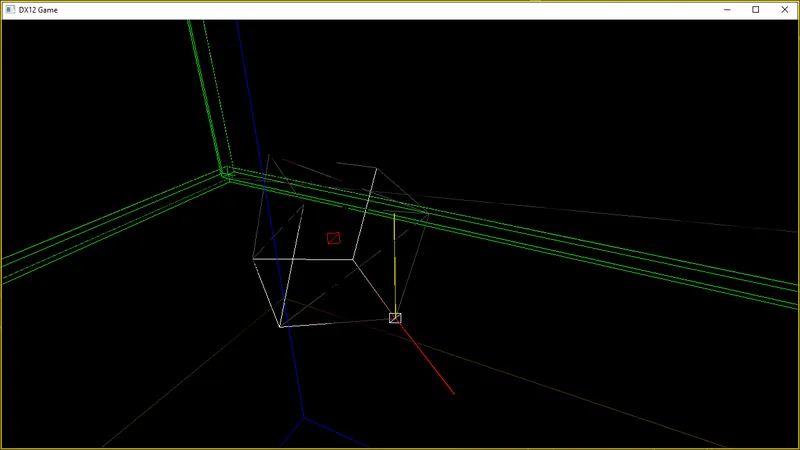Maximize the DX12 Game window
Image resolution: width=800 pixels, height=450 pixels.
point(756,10)
